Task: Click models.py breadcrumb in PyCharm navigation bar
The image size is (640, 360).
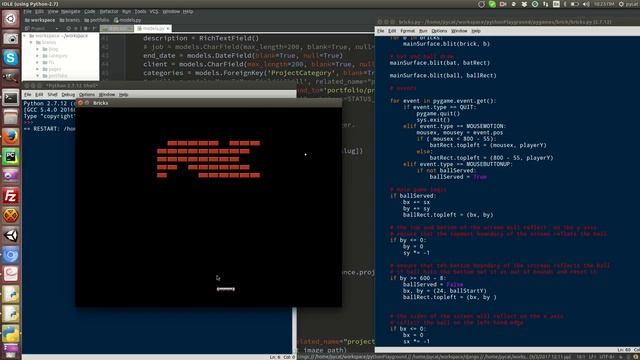Action: click(x=127, y=20)
